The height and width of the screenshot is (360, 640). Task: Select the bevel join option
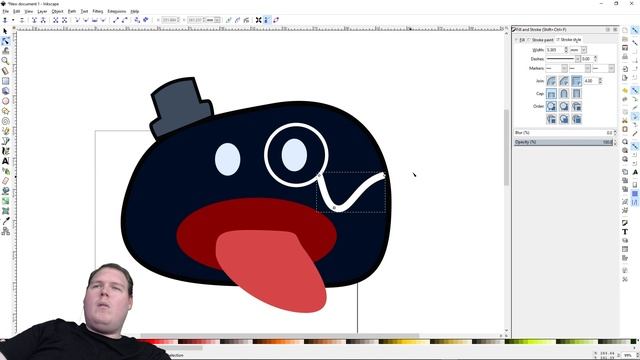click(564, 81)
